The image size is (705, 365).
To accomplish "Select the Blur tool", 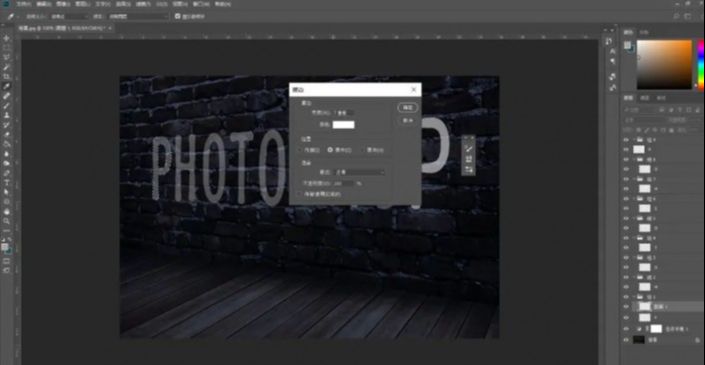I will click(6, 154).
